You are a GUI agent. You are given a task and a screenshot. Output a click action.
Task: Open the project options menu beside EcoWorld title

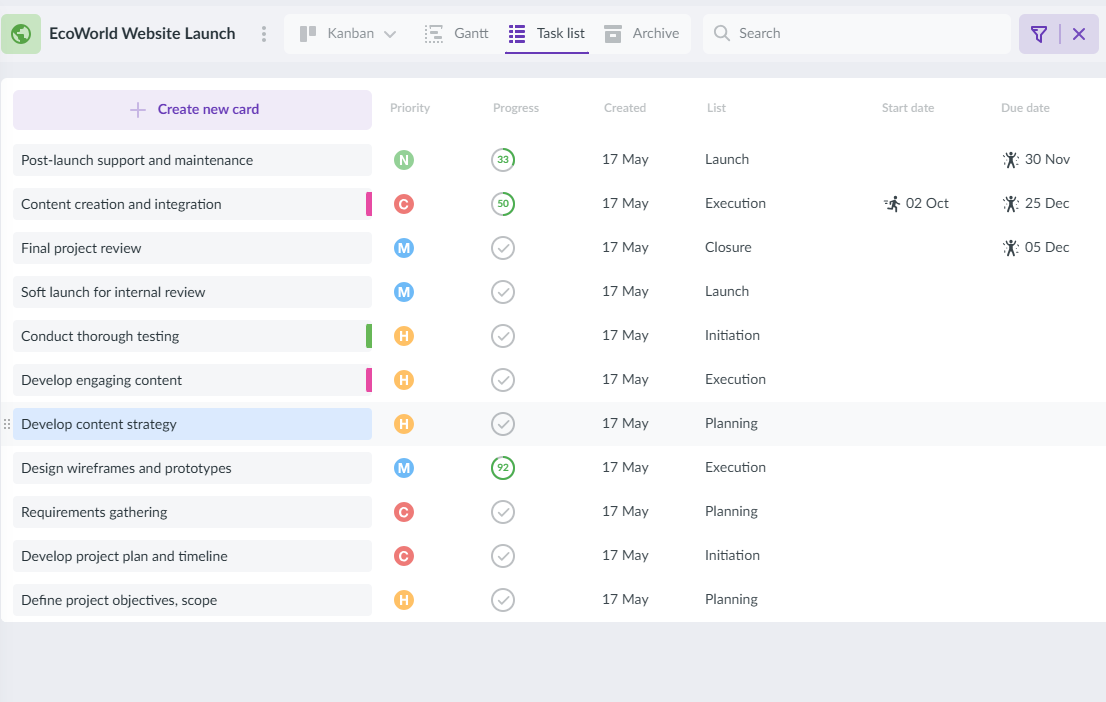[x=263, y=33]
